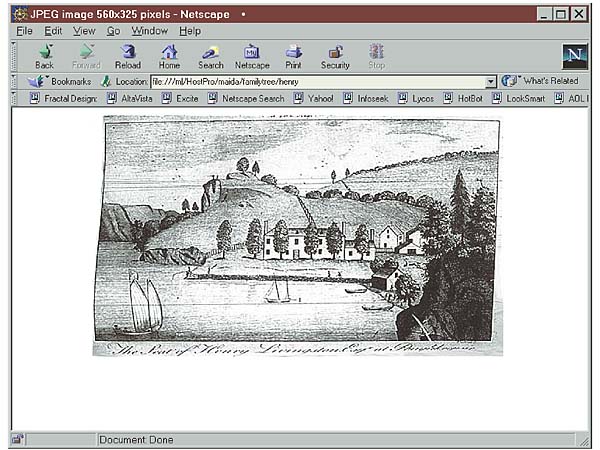This screenshot has height=450, width=600.
Task: Click inside the Location URL field
Action: tap(318, 82)
